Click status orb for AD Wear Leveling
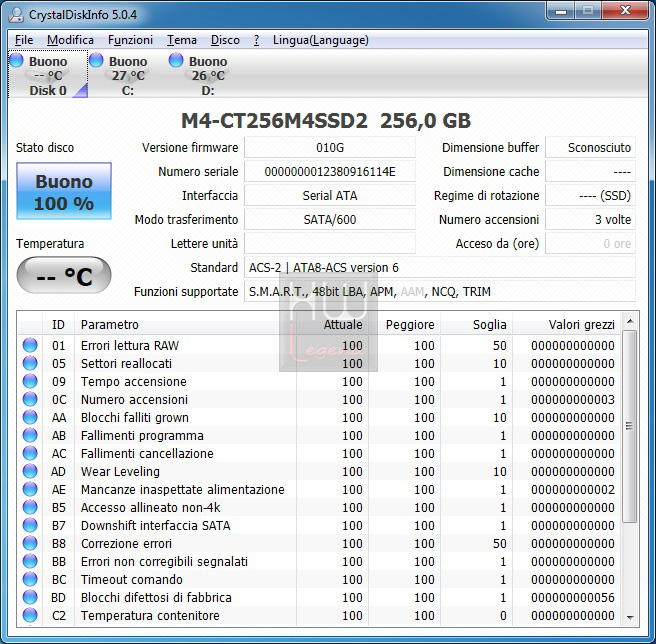 30,471
